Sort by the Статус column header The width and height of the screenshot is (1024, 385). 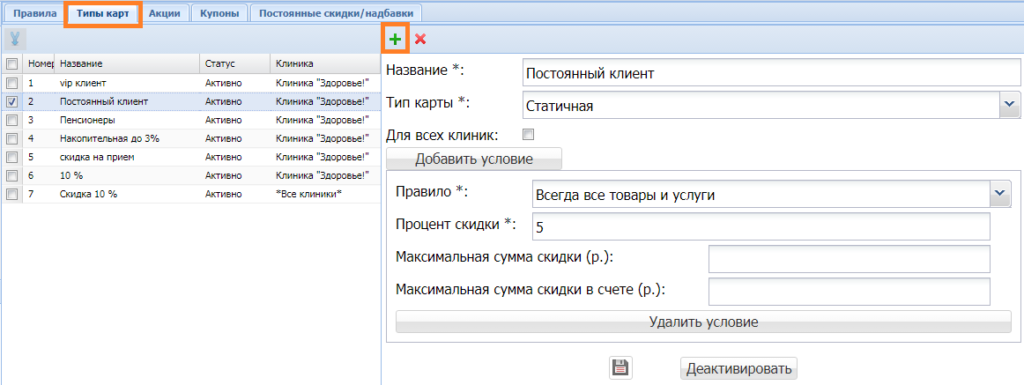[234, 64]
